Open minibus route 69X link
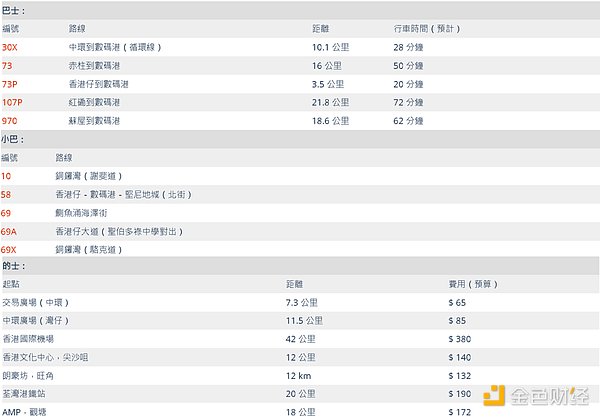Screen dimensions: 600x417 point(10,249)
